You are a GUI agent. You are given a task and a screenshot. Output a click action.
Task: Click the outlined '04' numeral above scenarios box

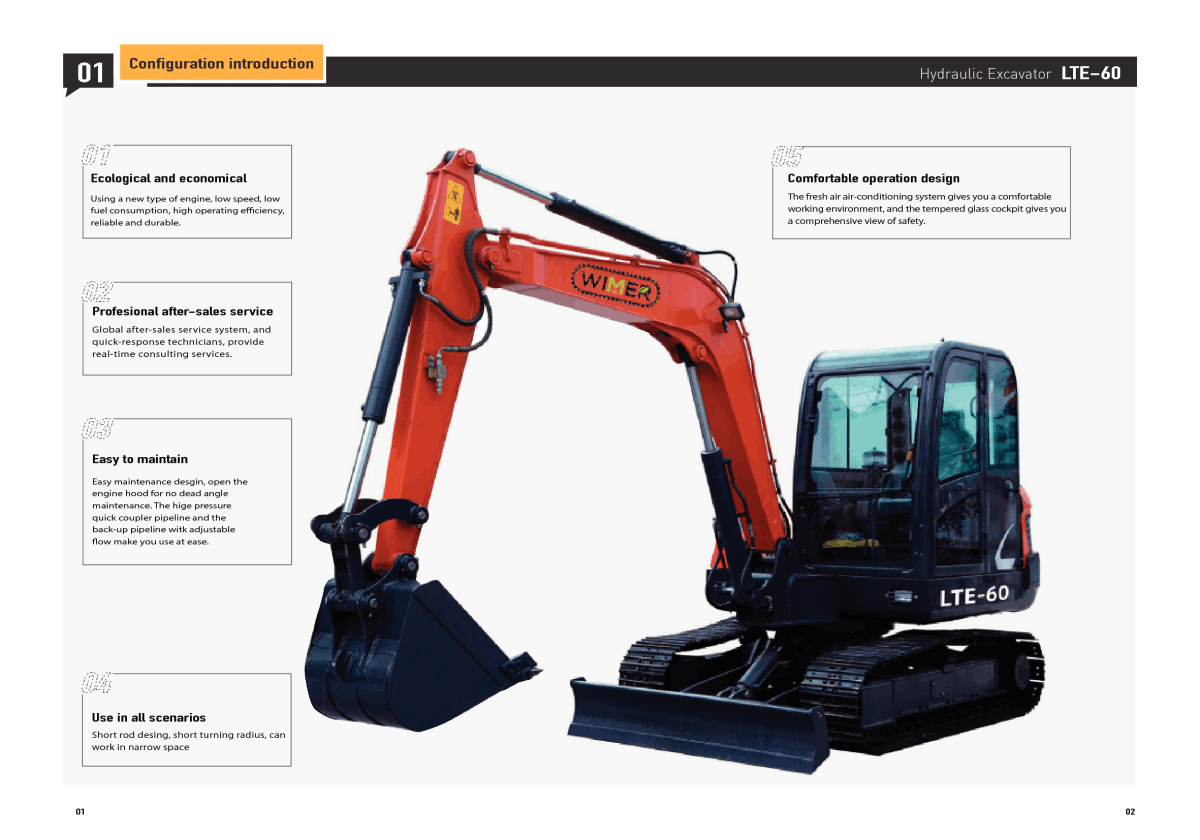96,684
